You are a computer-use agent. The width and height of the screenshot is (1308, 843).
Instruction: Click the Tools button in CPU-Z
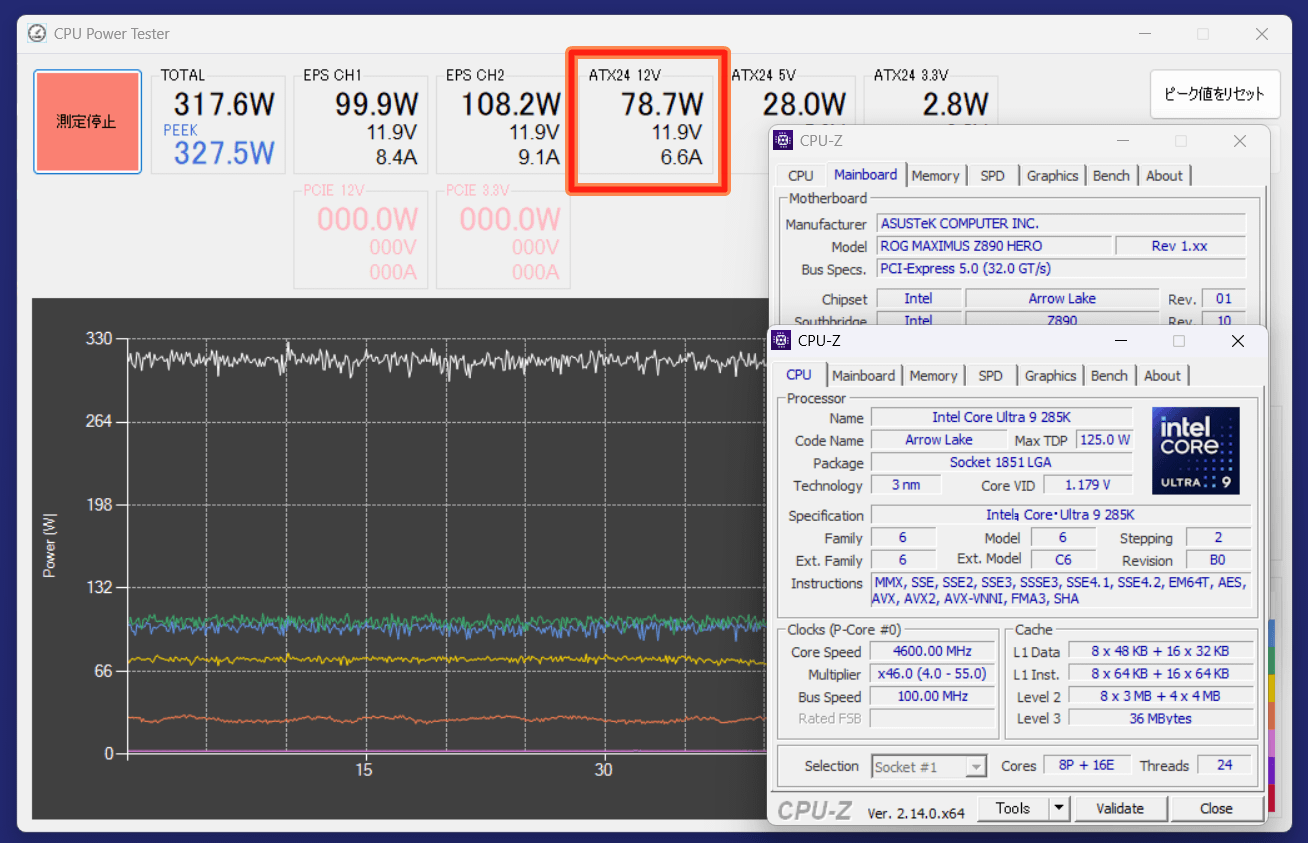click(1012, 808)
